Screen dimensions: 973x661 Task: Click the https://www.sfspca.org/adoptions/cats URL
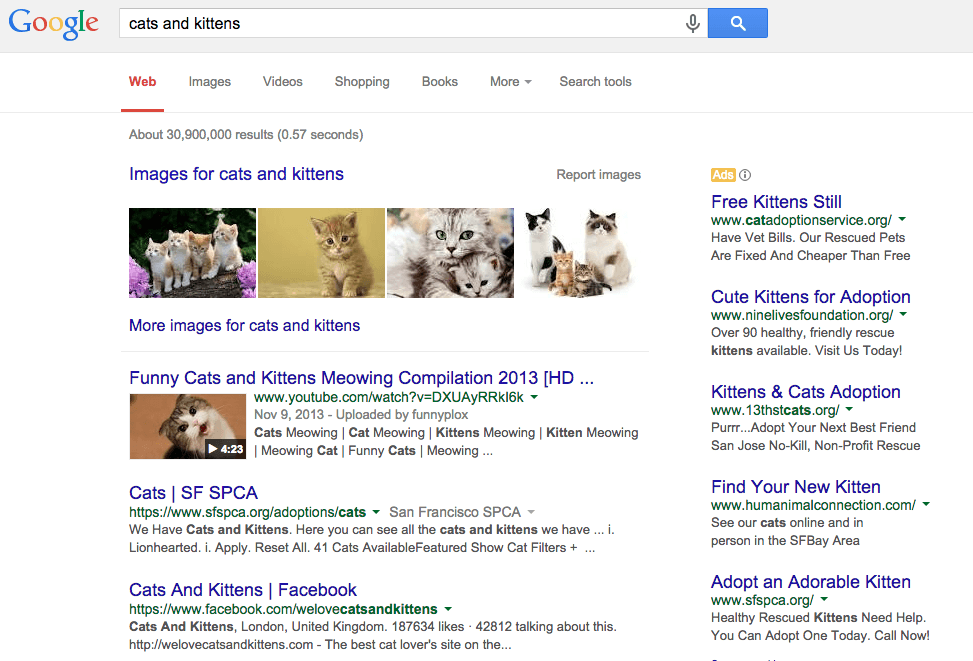(x=248, y=512)
